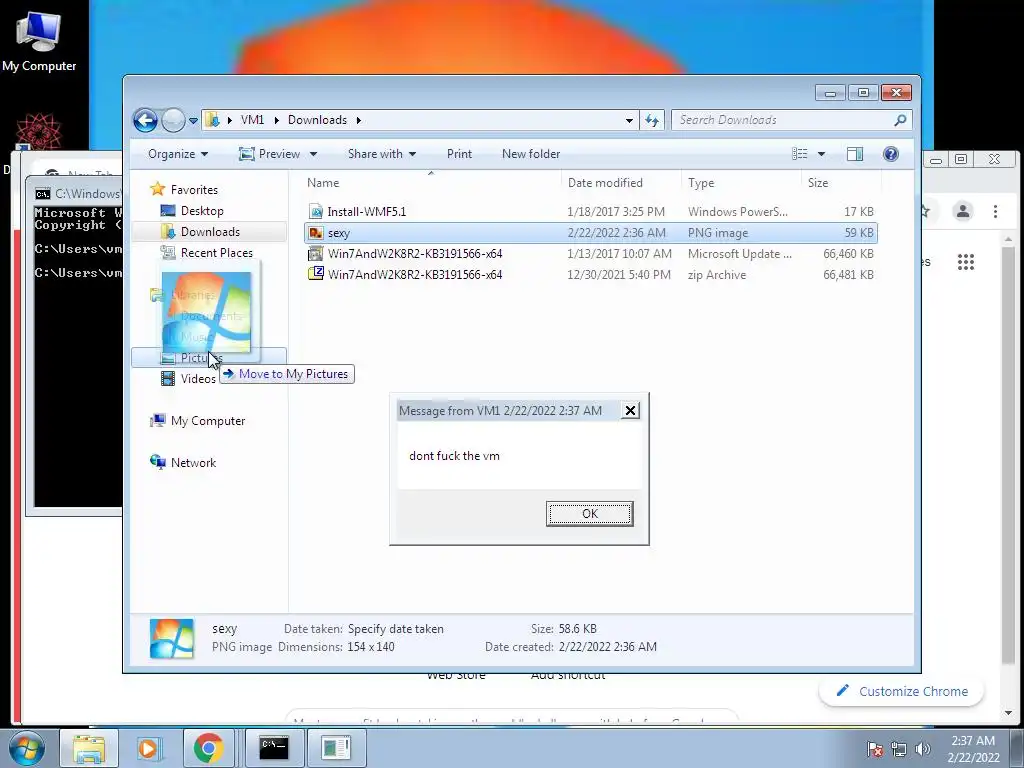
Task: Expand the Share with dropdown arrow
Action: point(413,154)
